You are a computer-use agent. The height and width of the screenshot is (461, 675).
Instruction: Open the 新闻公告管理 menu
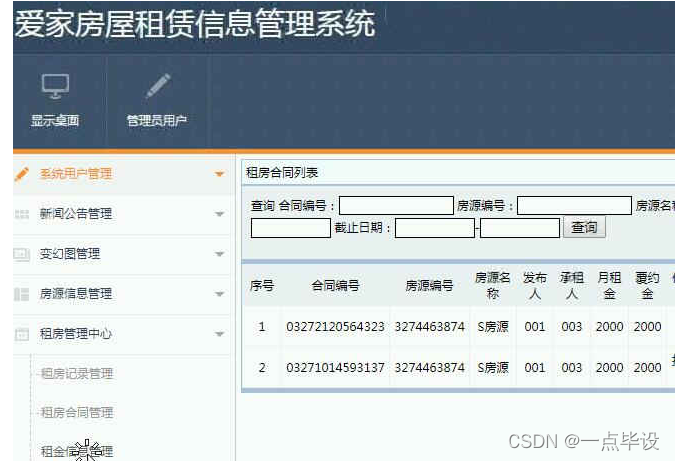(76, 213)
